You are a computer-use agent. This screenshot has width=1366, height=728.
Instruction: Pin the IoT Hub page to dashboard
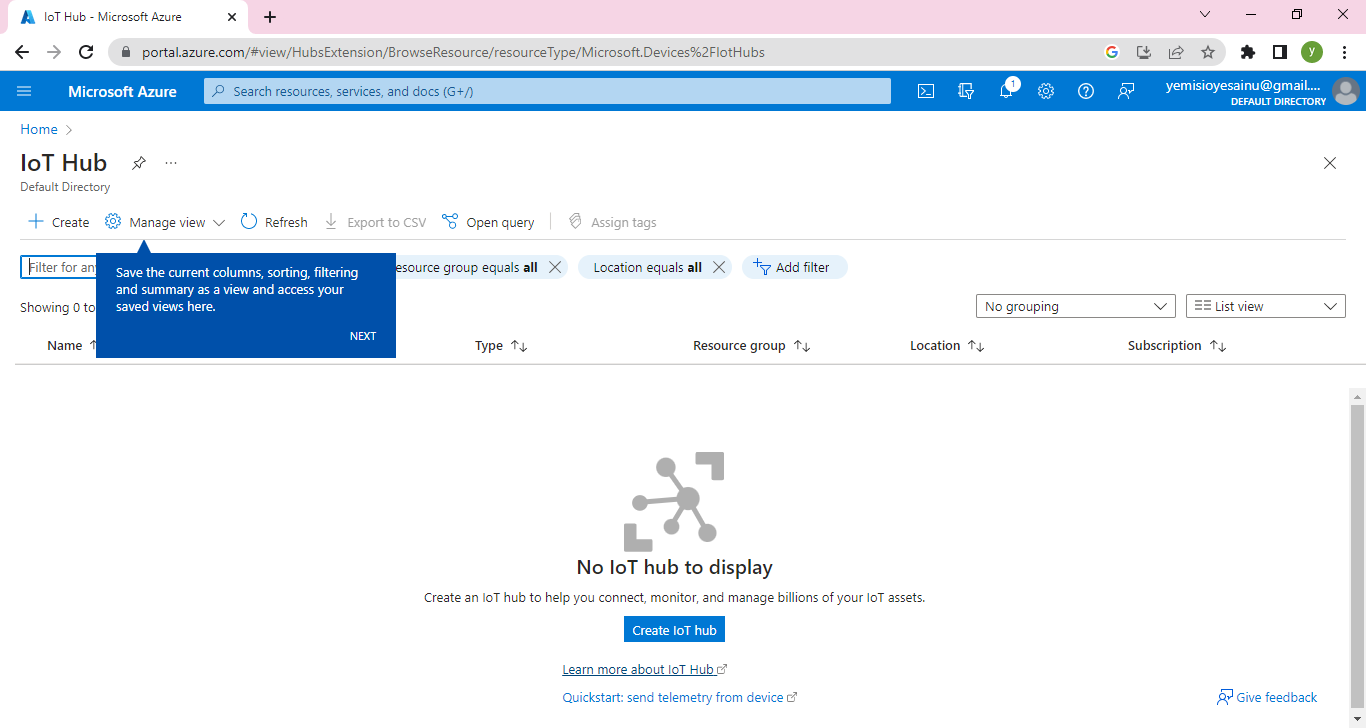[x=139, y=163]
